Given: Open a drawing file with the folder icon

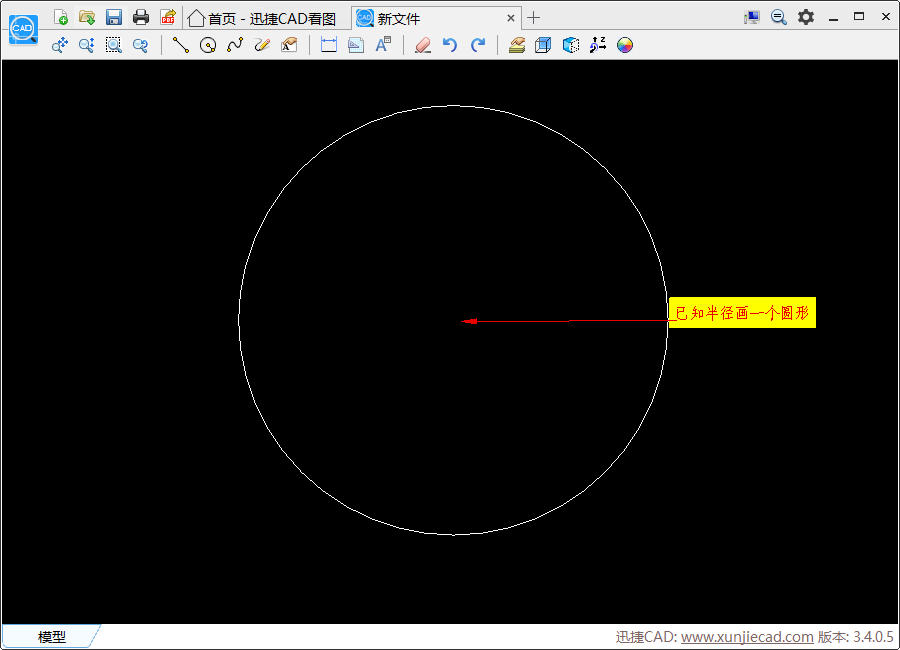Looking at the screenshot, I should click(87, 17).
